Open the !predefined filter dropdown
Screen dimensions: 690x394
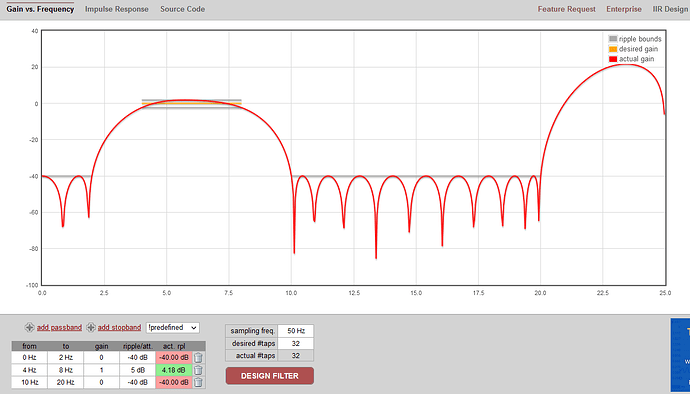(172, 328)
